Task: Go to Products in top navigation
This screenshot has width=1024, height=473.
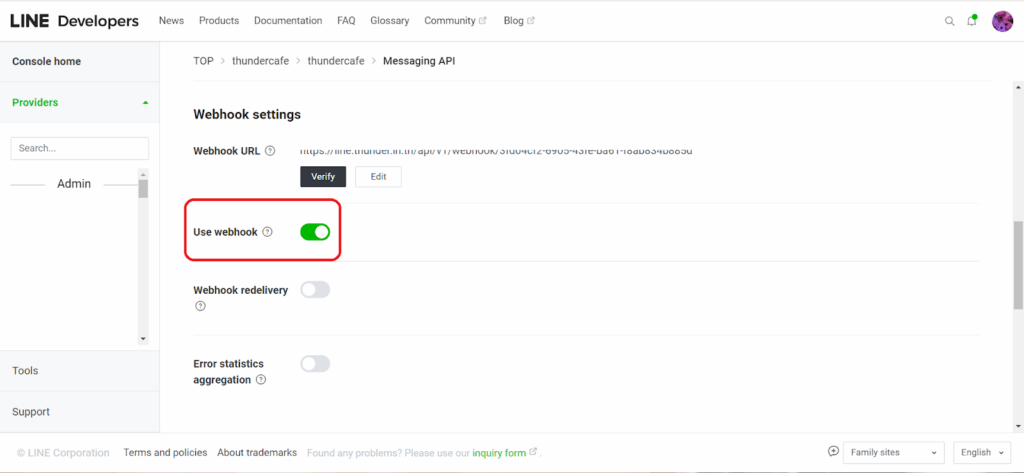Action: tap(219, 21)
